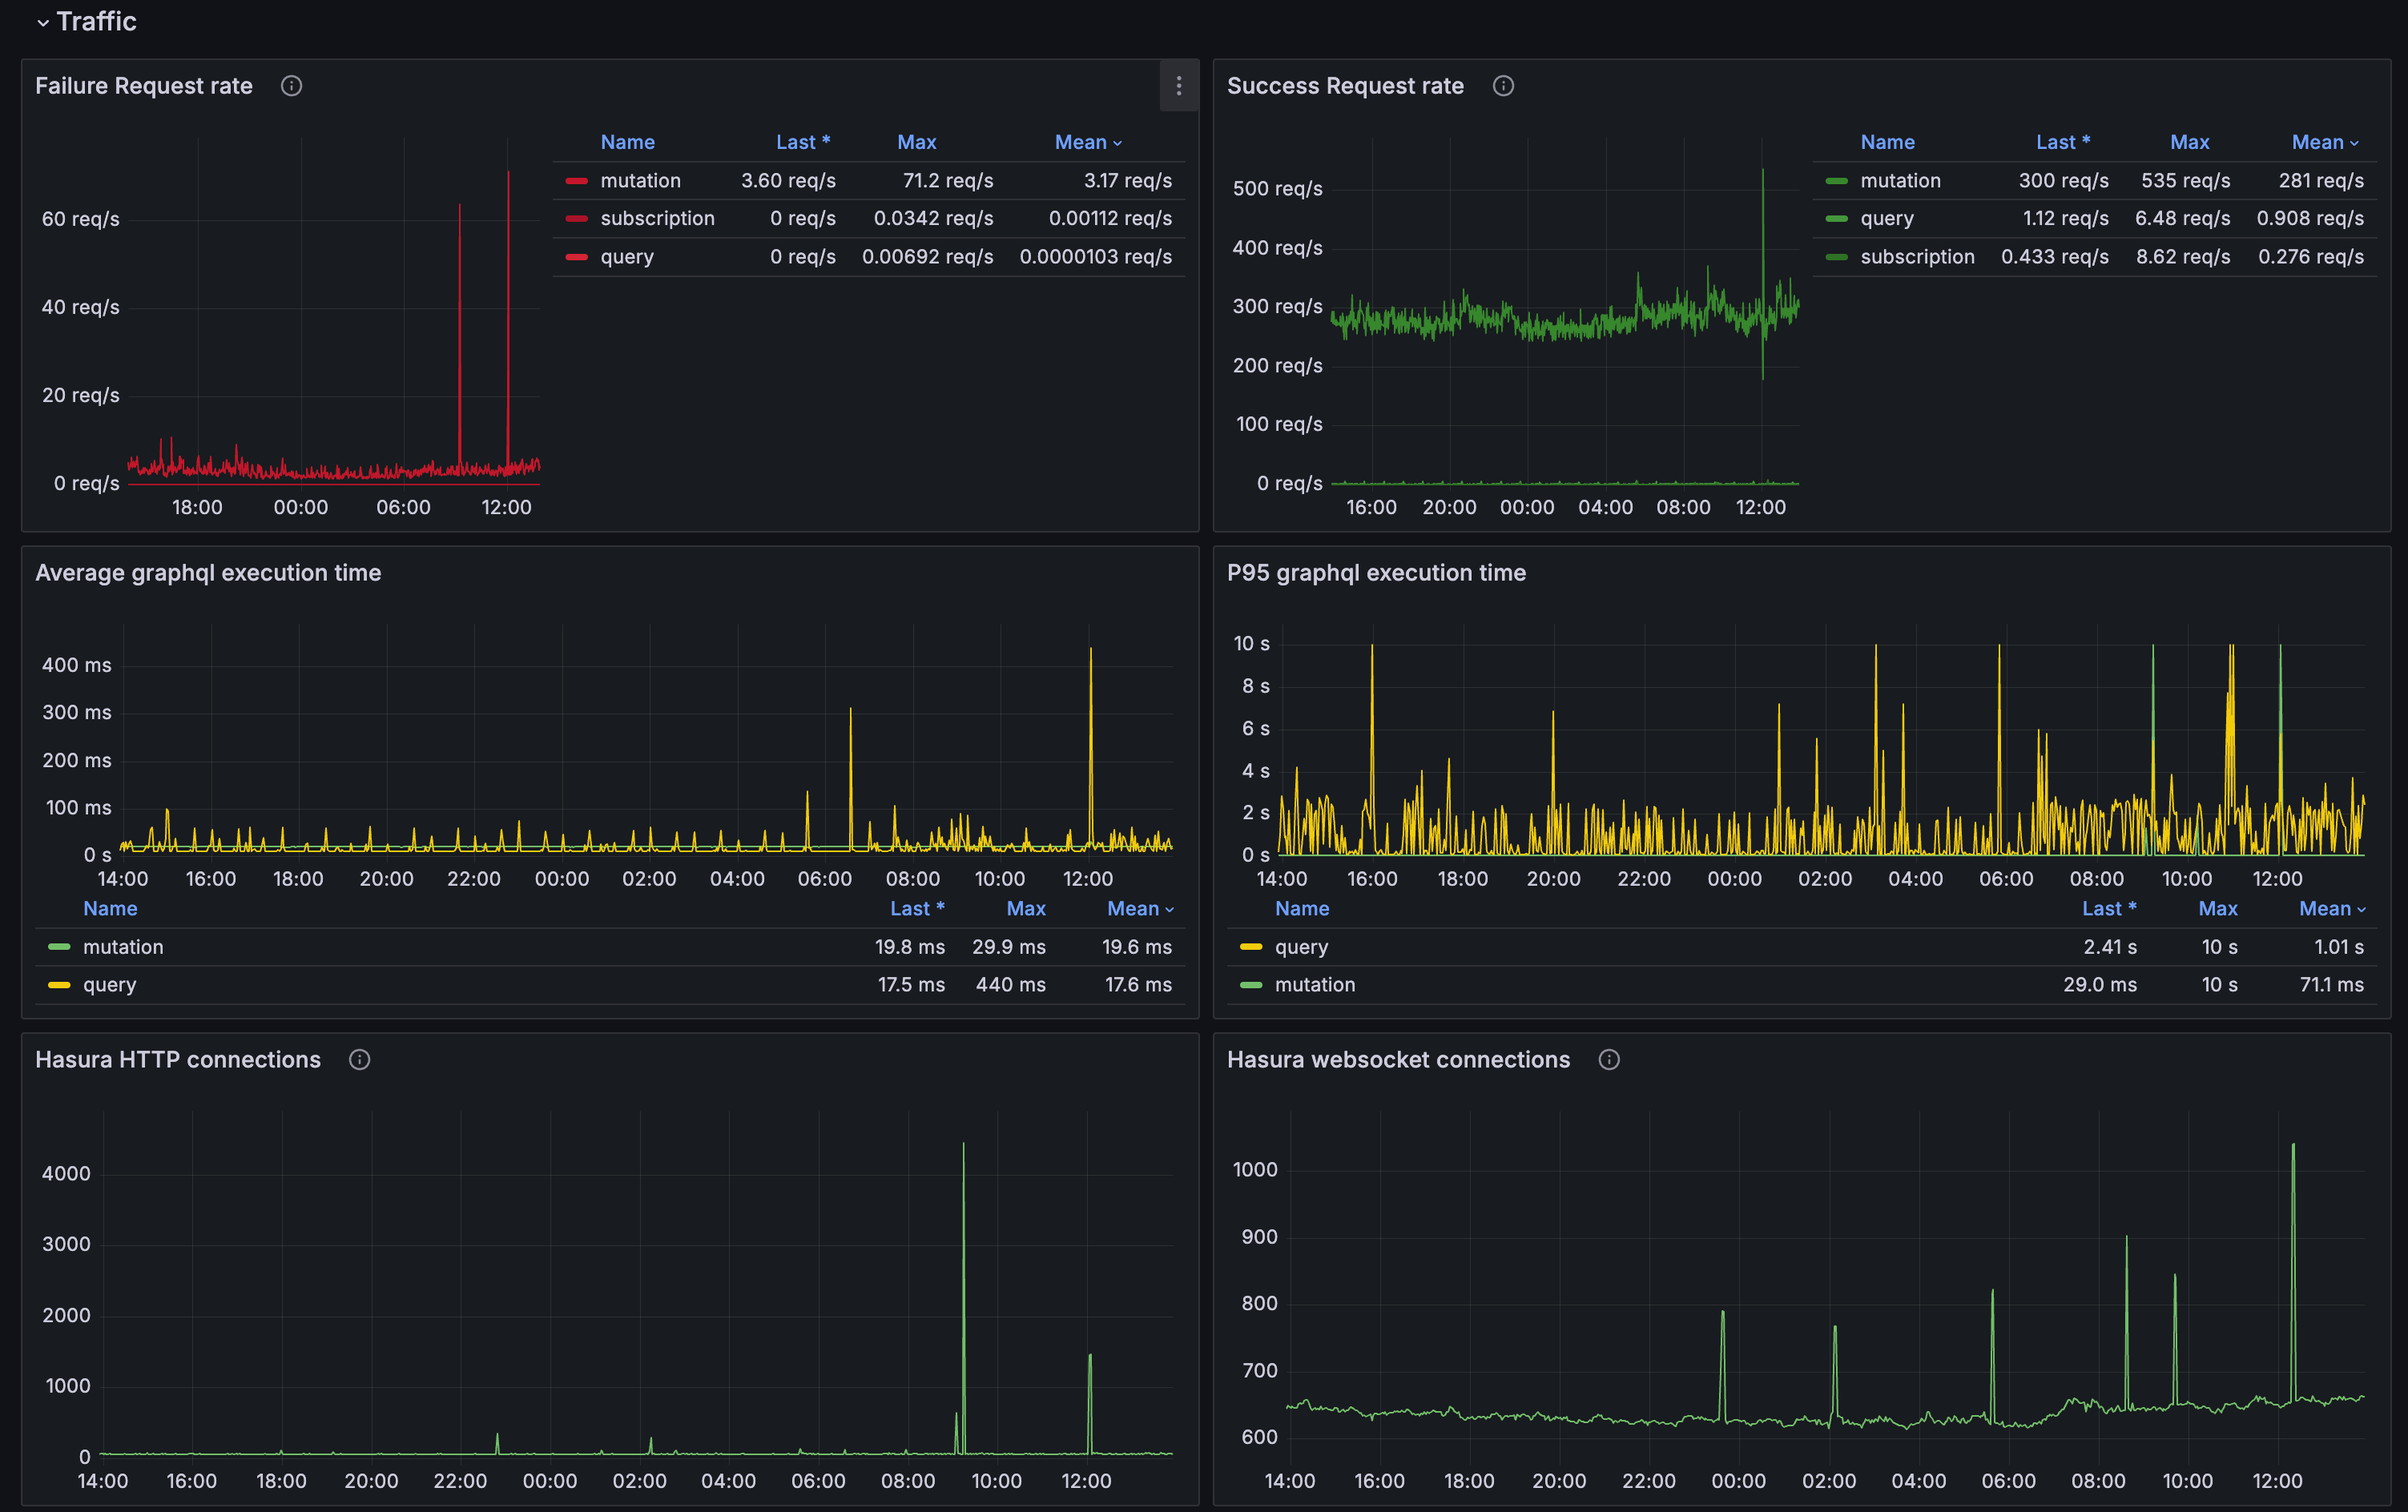Image resolution: width=2408 pixels, height=1512 pixels.
Task: Click the P95 graphql execution time title
Action: 1377,573
